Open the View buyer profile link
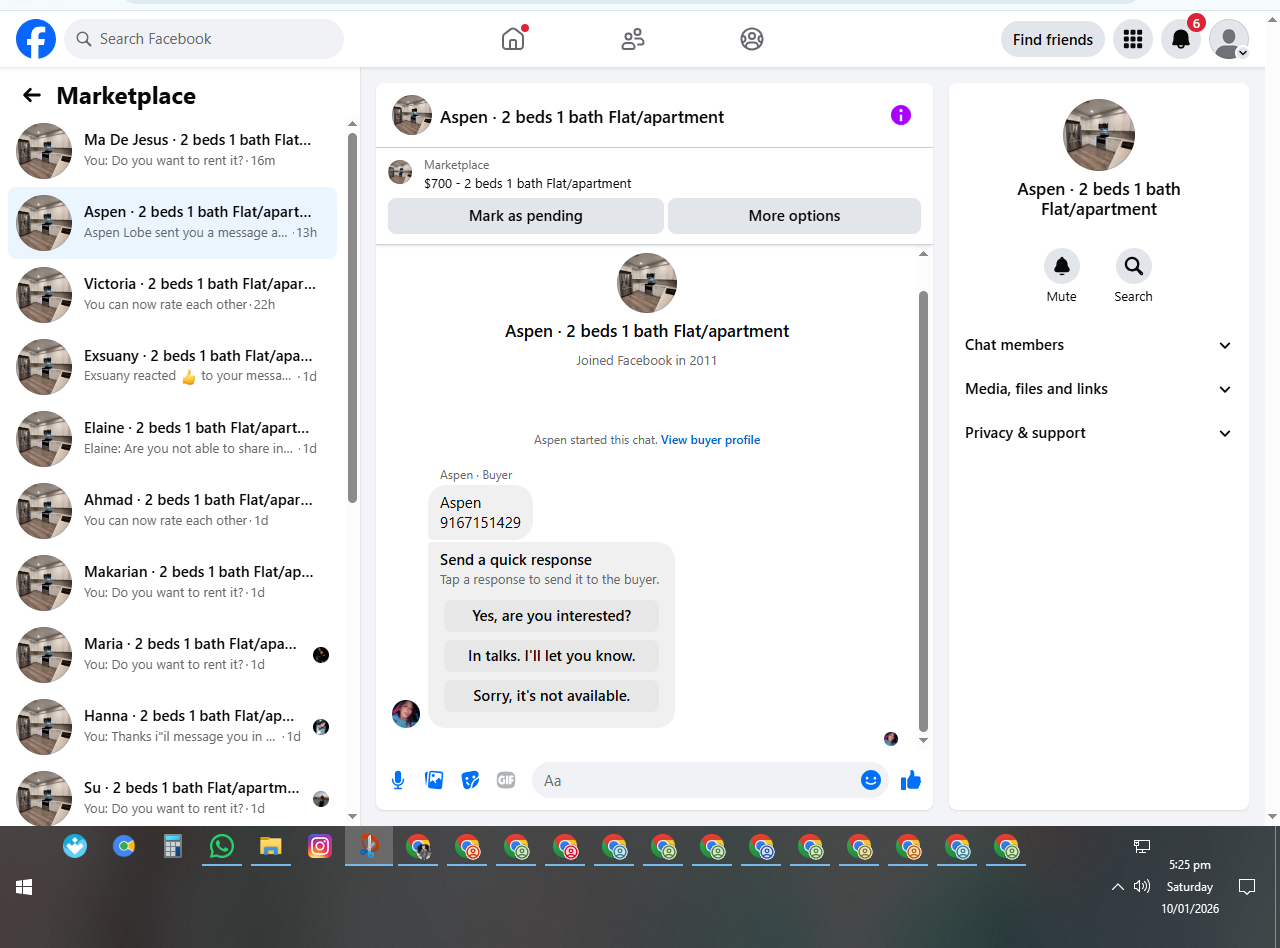Image resolution: width=1280 pixels, height=948 pixels. [x=710, y=440]
